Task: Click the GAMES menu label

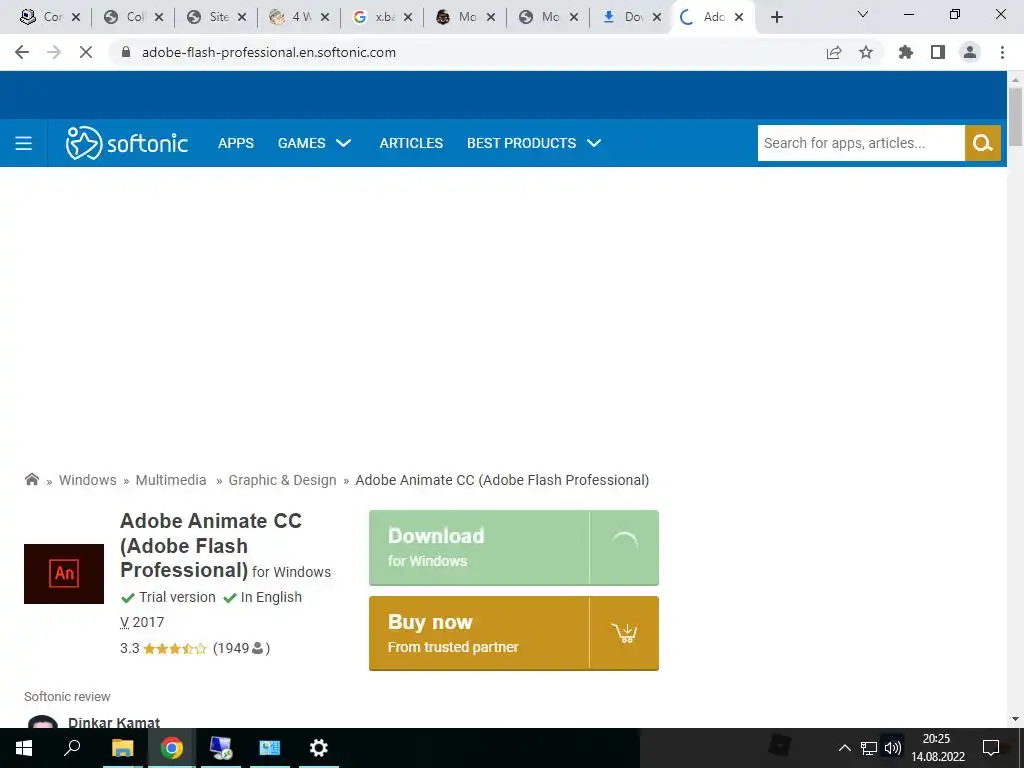Action: click(301, 143)
